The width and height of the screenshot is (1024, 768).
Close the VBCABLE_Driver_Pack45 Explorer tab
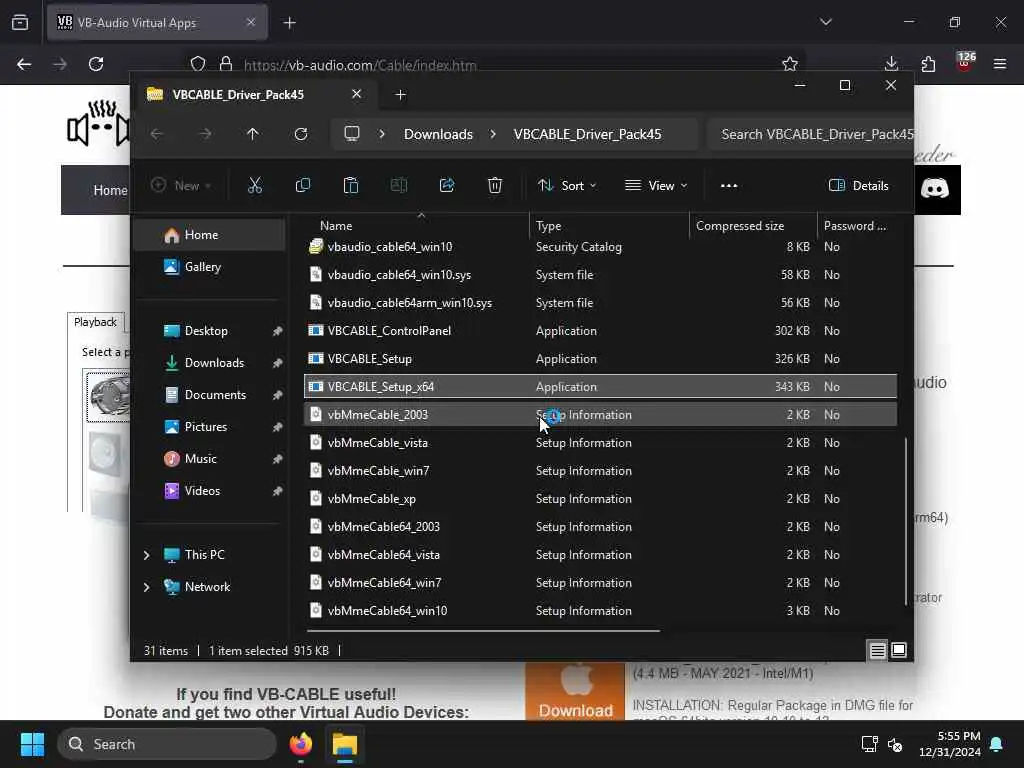coord(357,94)
